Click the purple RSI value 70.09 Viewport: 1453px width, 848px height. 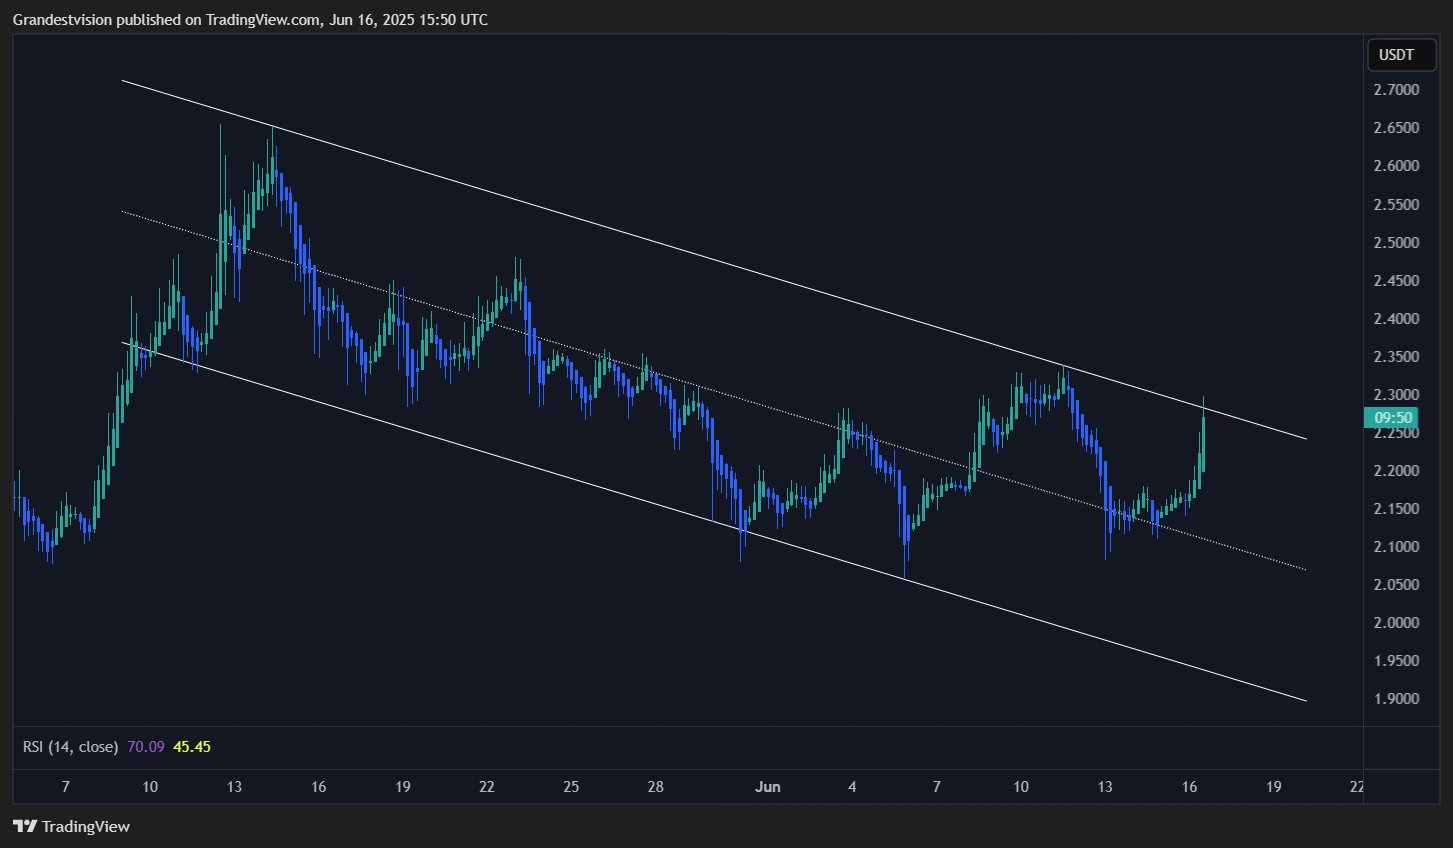click(146, 747)
